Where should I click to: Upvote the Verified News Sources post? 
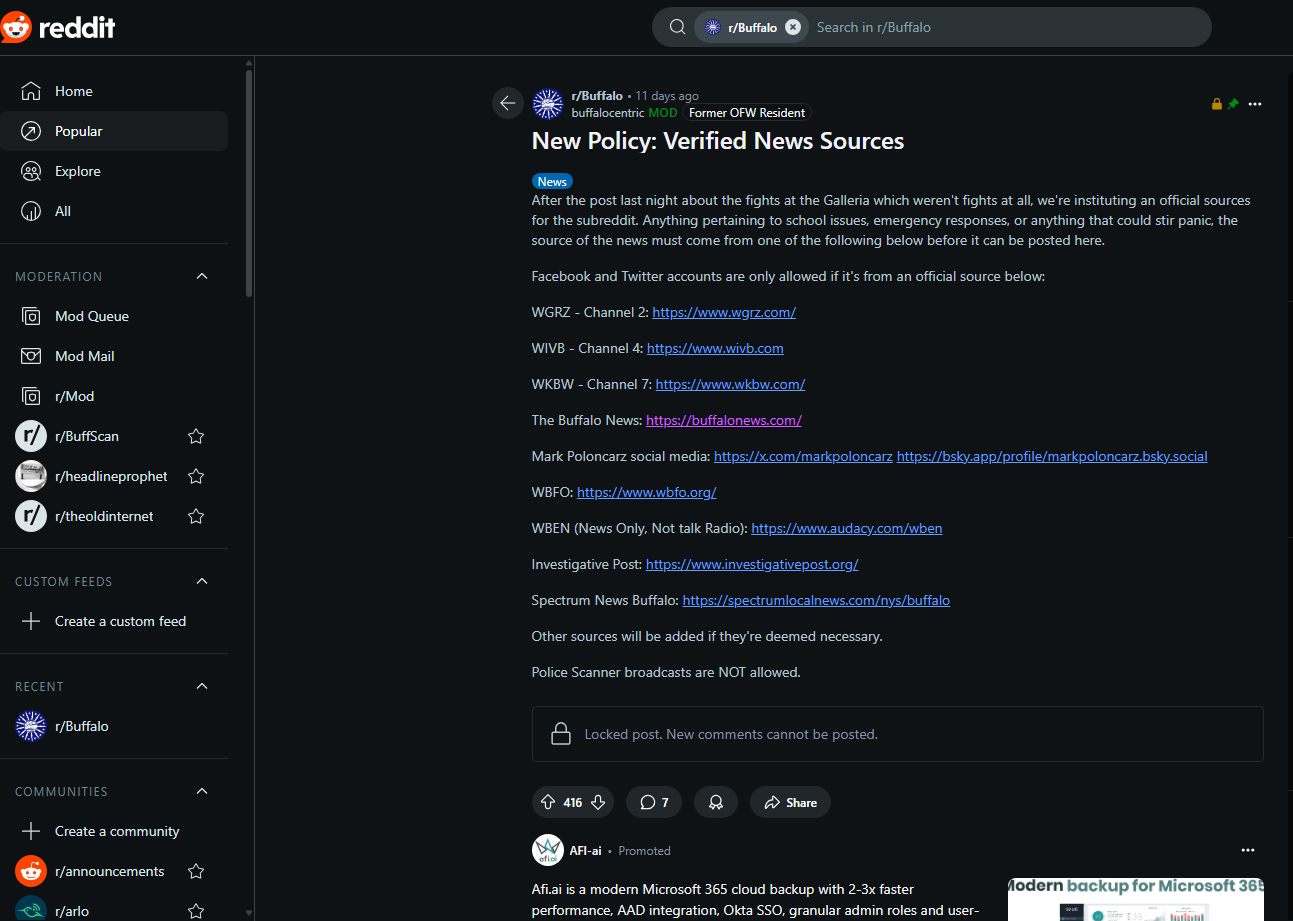coord(547,802)
